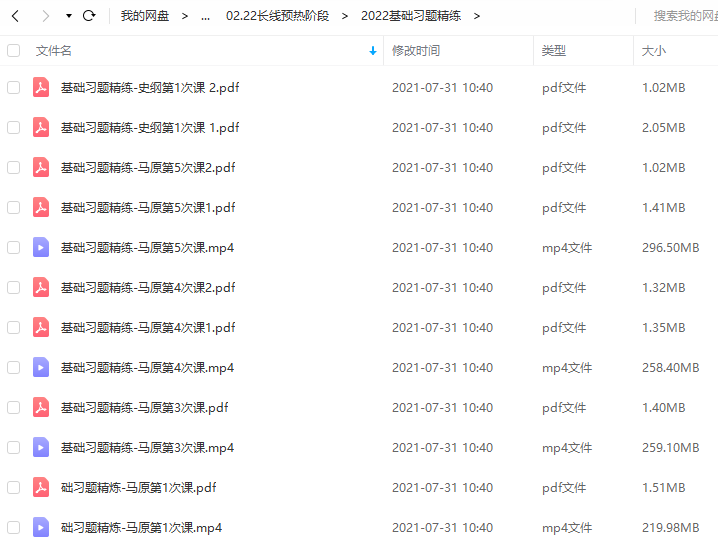
Task: Expand the collapsed breadcrumb ellipsis
Action: (206, 16)
